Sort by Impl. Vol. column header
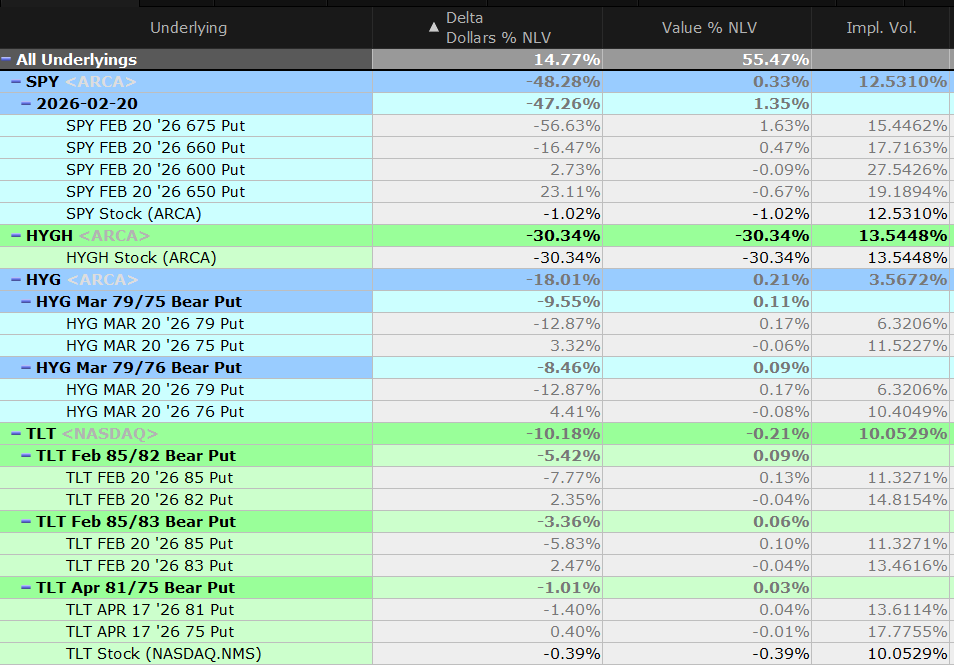The width and height of the screenshot is (954, 665). (x=881, y=28)
